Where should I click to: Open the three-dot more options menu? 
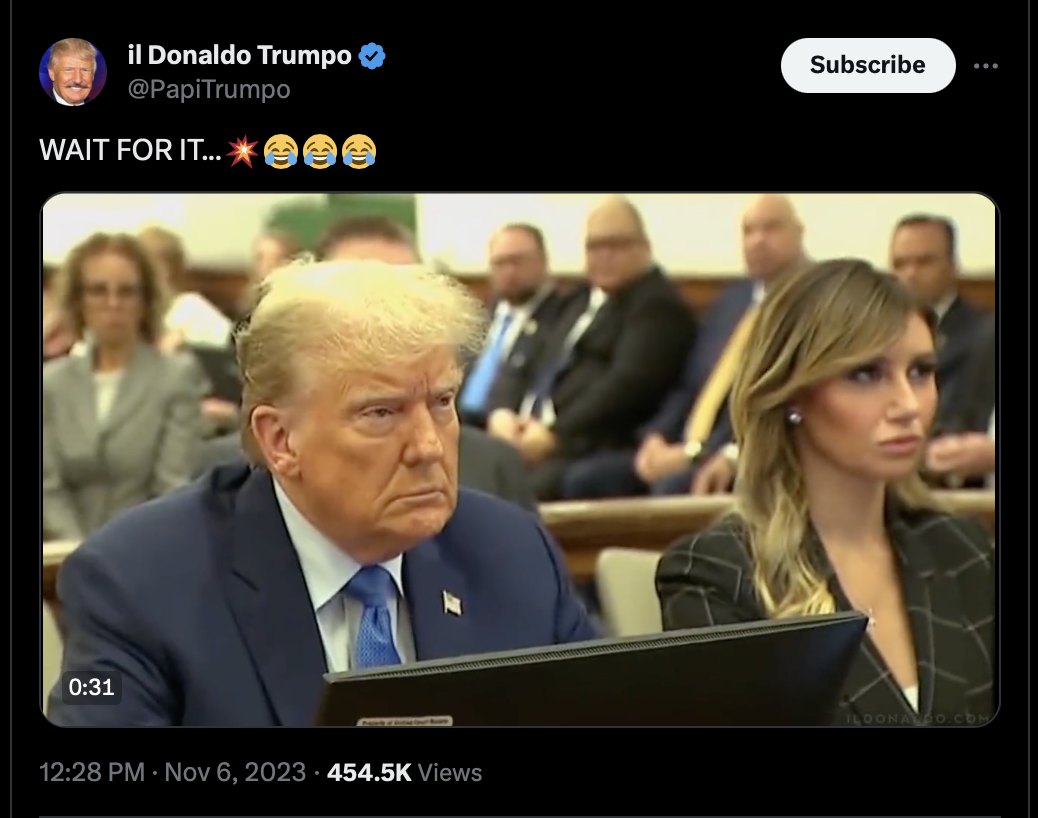(x=986, y=66)
